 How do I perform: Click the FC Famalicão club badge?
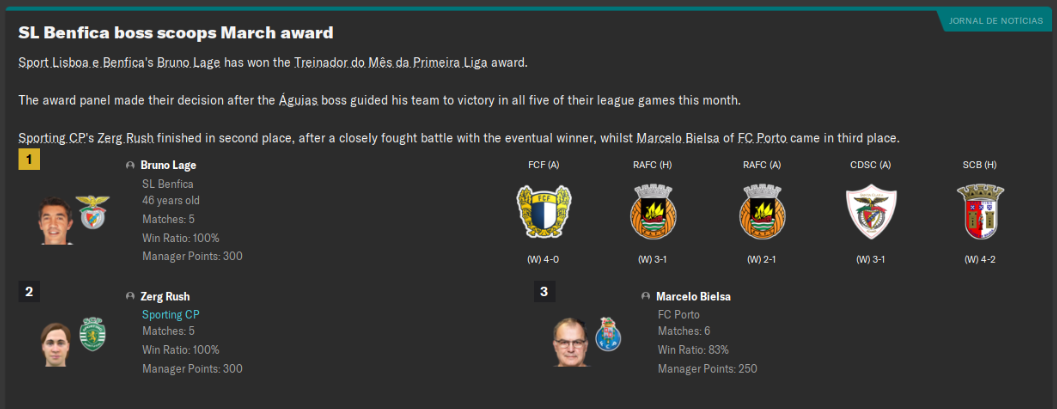coord(543,211)
